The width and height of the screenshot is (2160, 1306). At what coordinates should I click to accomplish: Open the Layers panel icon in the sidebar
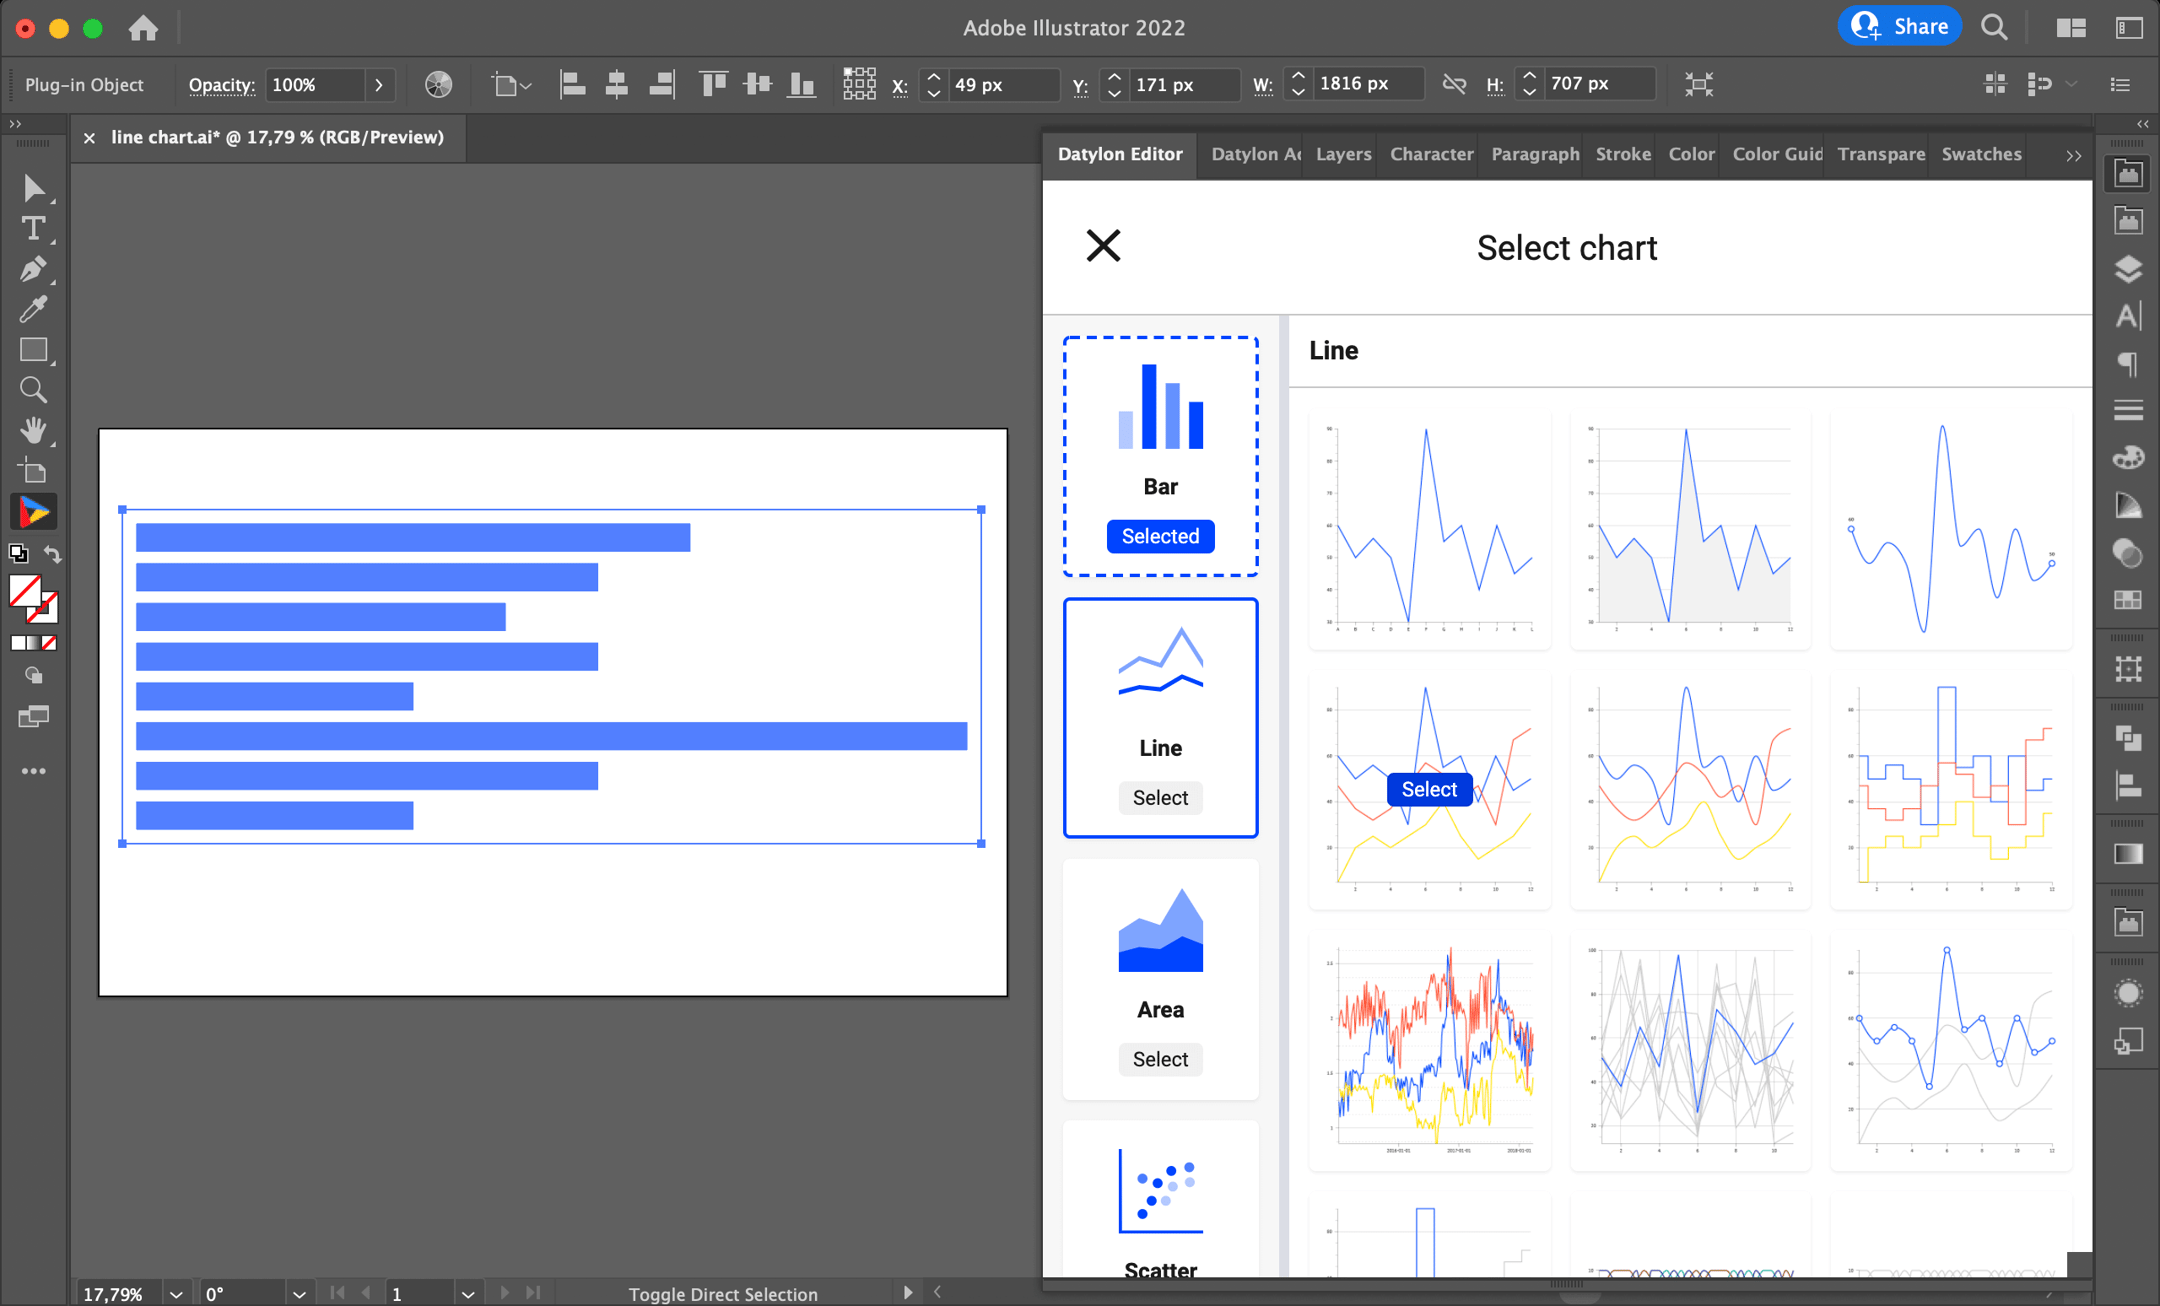click(x=2128, y=269)
